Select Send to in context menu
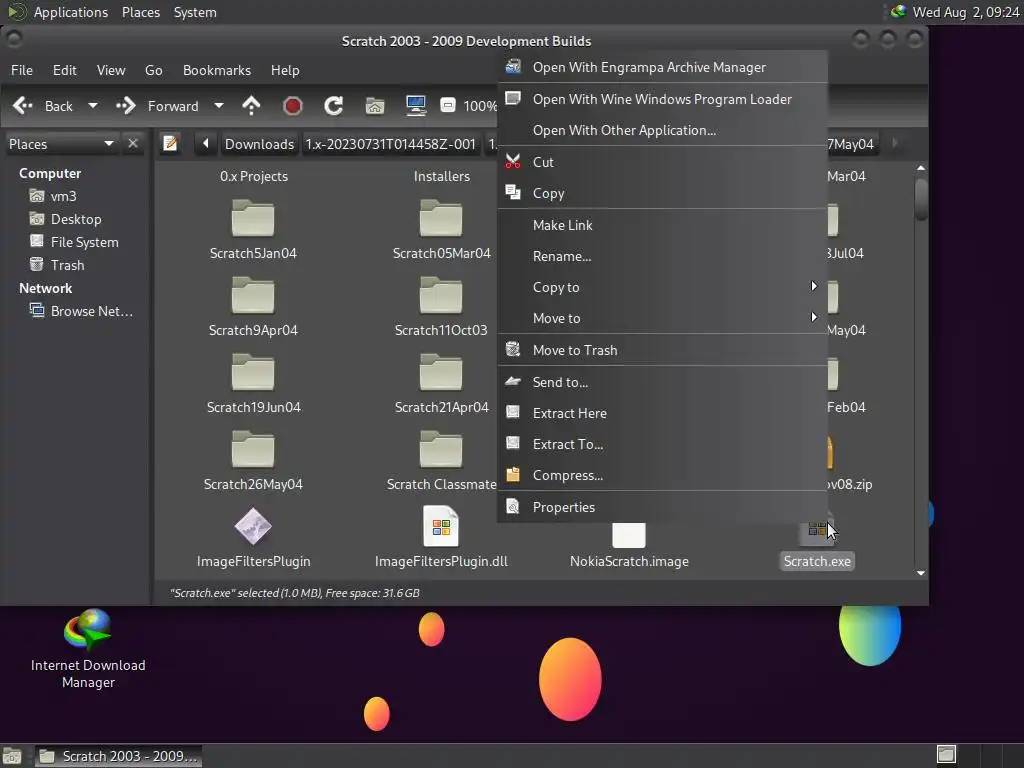1024x768 pixels. [x=662, y=382]
